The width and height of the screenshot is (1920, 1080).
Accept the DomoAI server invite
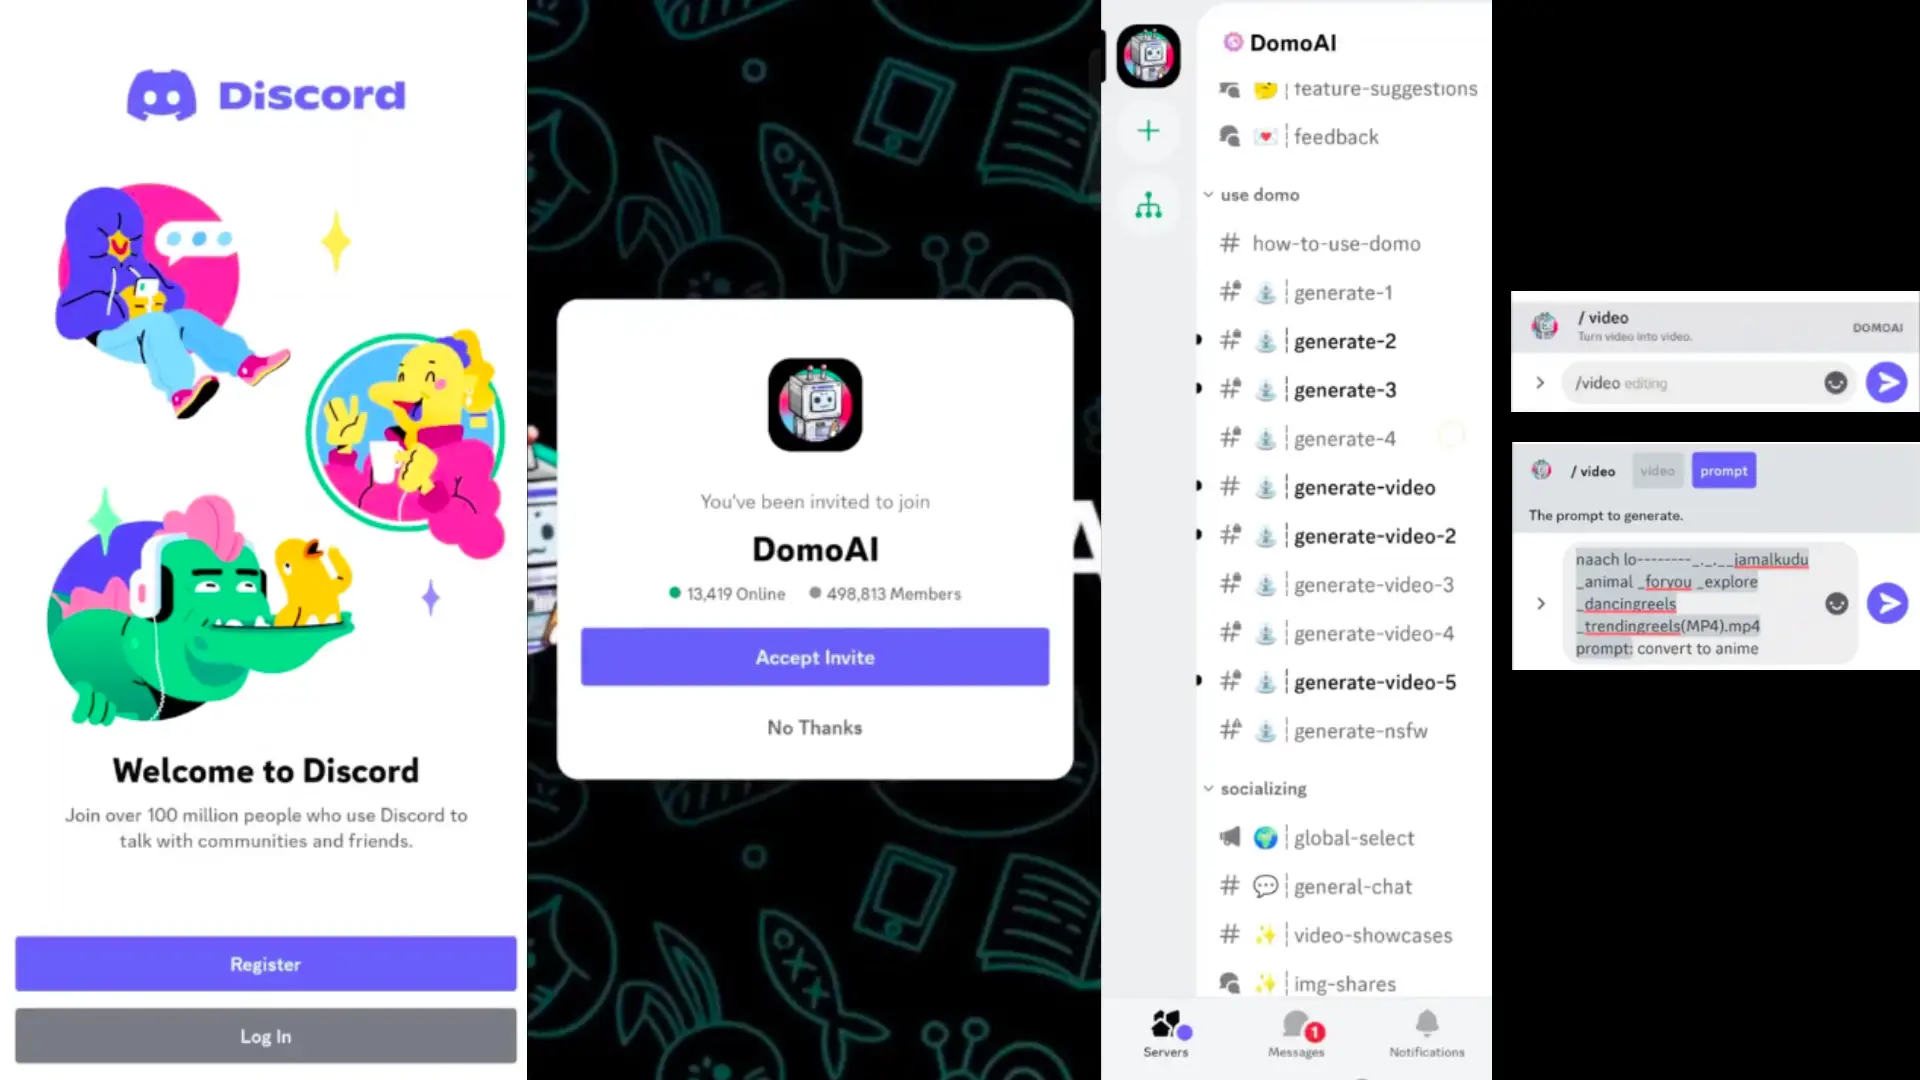pos(814,657)
